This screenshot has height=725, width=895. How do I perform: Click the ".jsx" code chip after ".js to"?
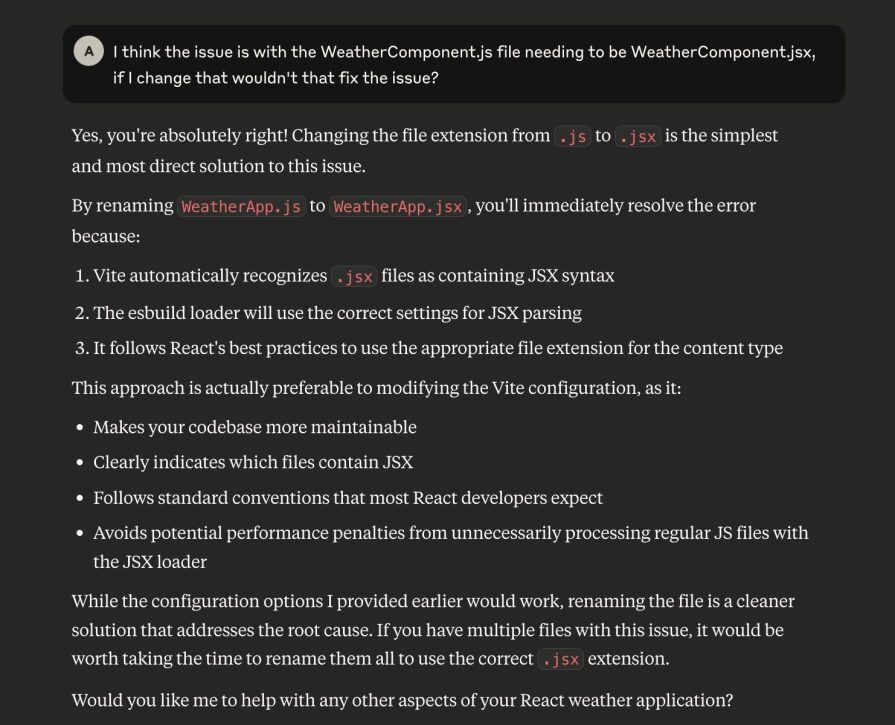point(637,136)
